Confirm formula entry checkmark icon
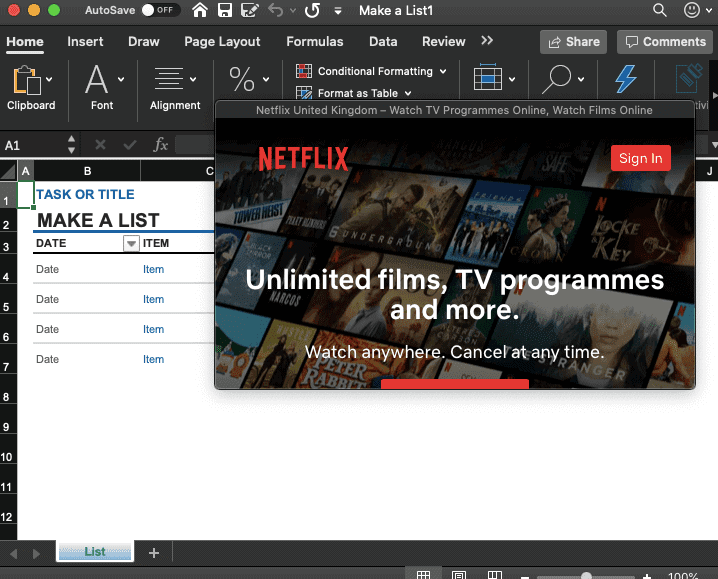Screen dimensions: 718x579 (130, 145)
